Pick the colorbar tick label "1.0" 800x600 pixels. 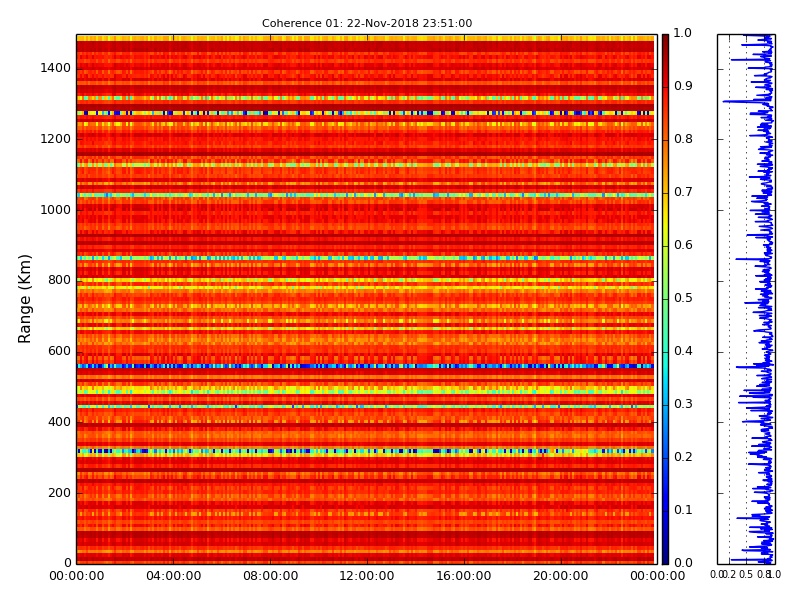coord(683,33)
